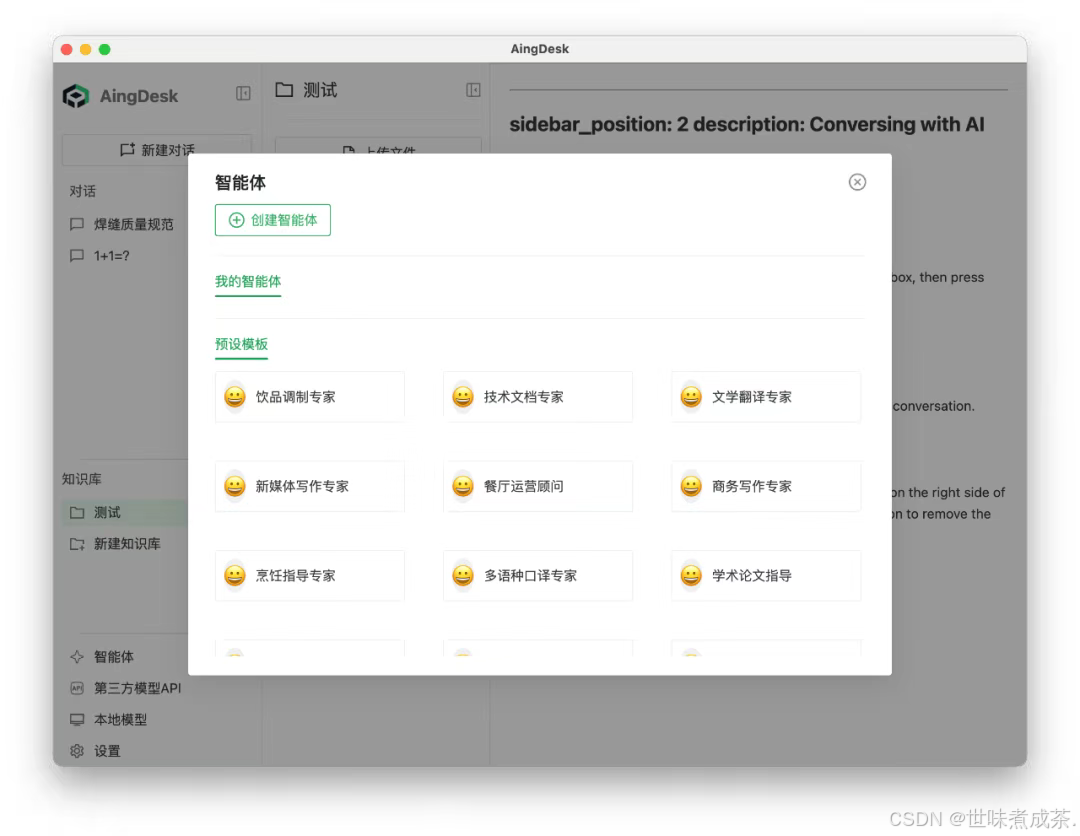The image size is (1080, 836).
Task: Close the 智能体 dialog with the X icon
Action: pos(857,182)
